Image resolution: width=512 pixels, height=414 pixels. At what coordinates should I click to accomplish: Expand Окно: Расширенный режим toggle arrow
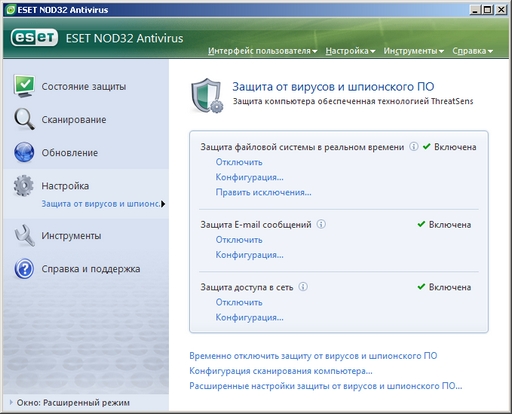11,402
